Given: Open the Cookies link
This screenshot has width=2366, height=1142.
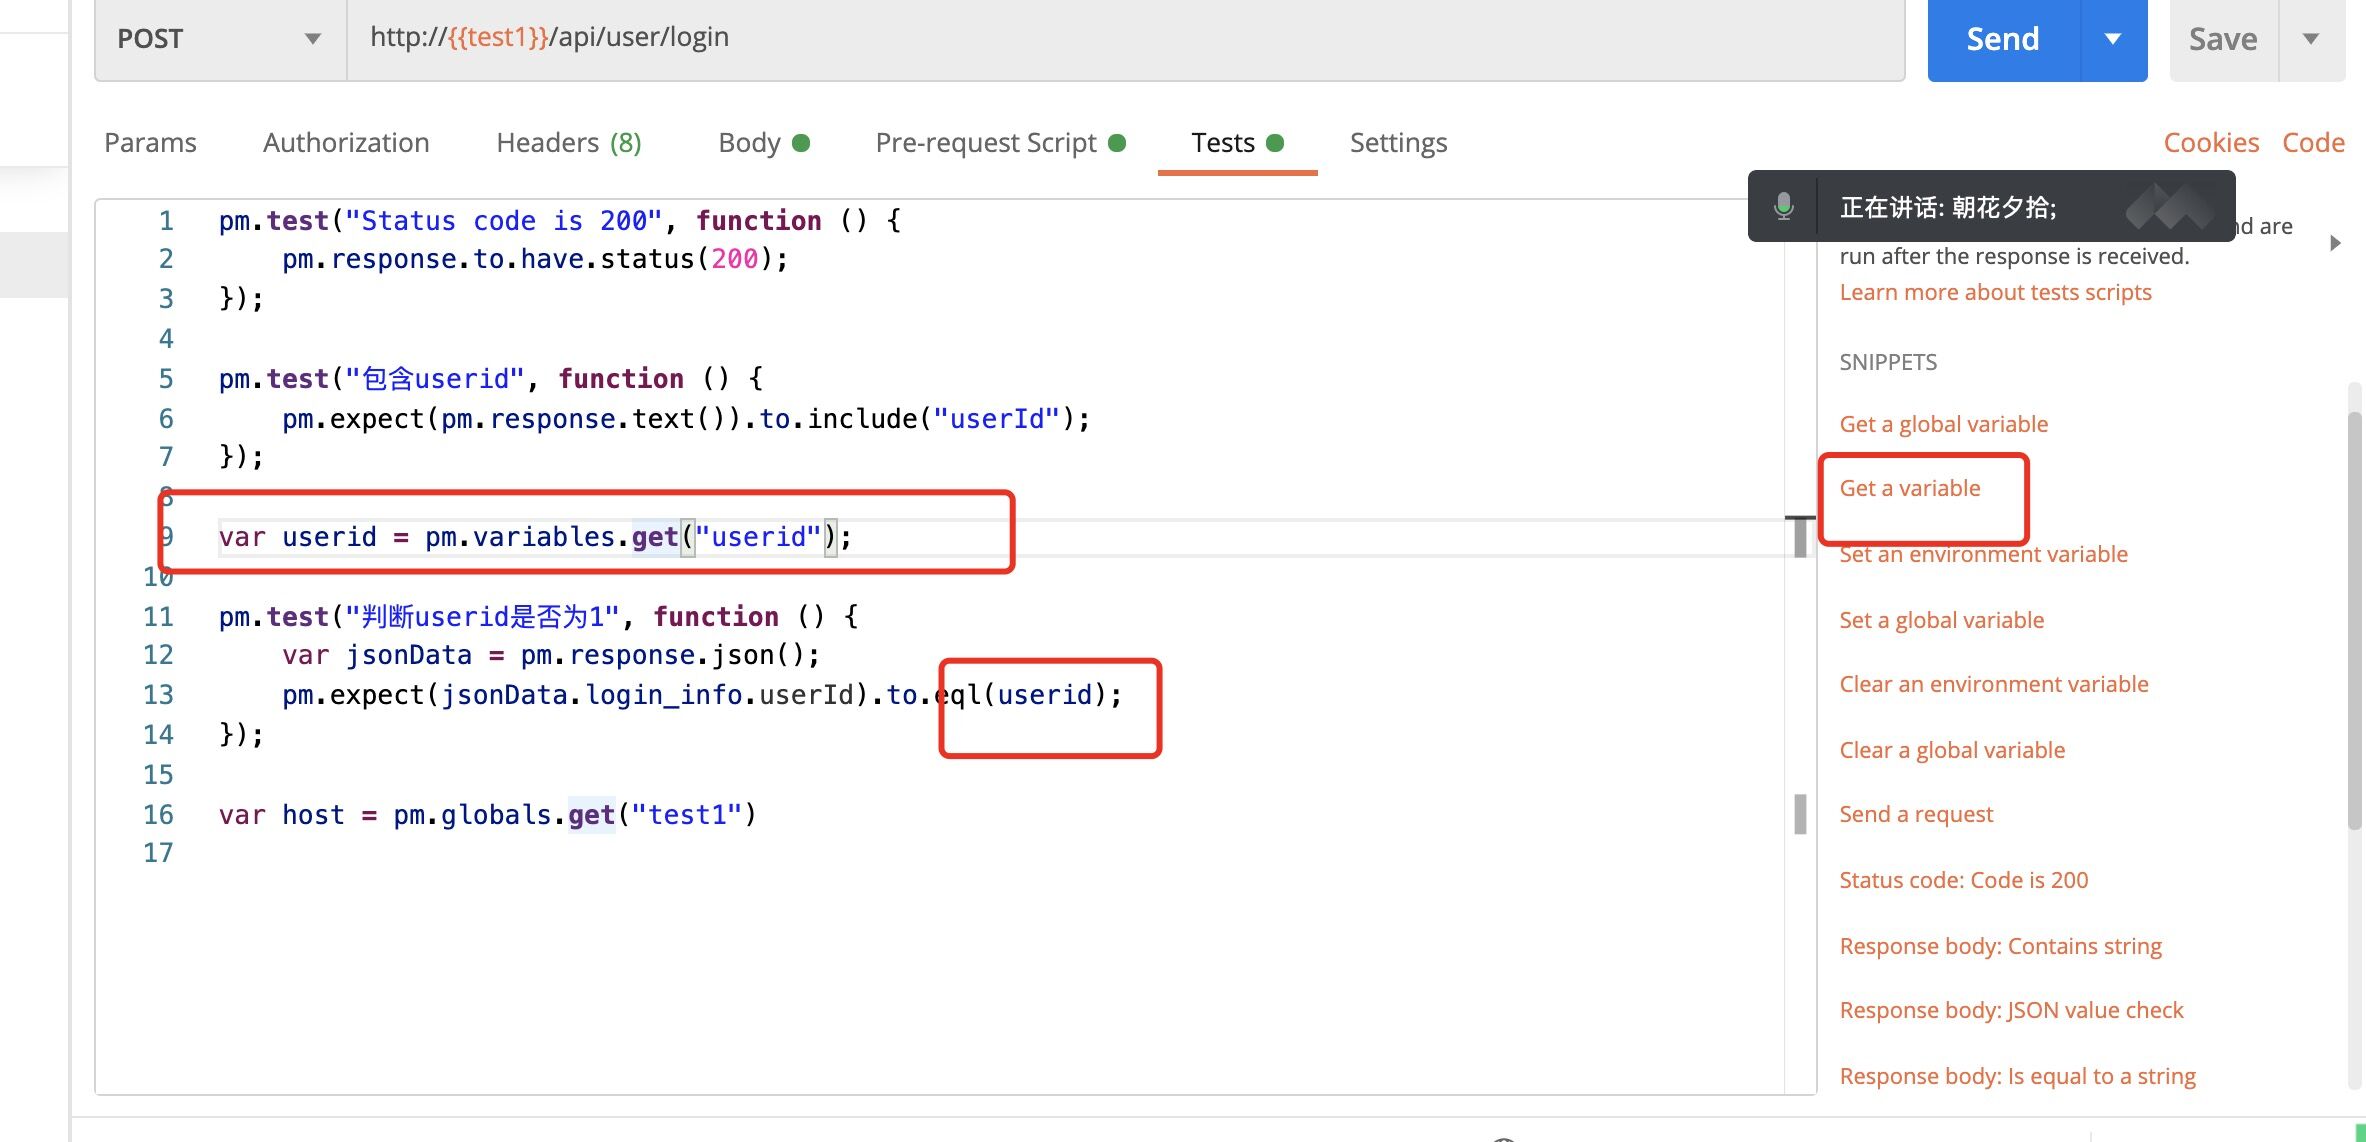Looking at the screenshot, I should coord(2211,143).
